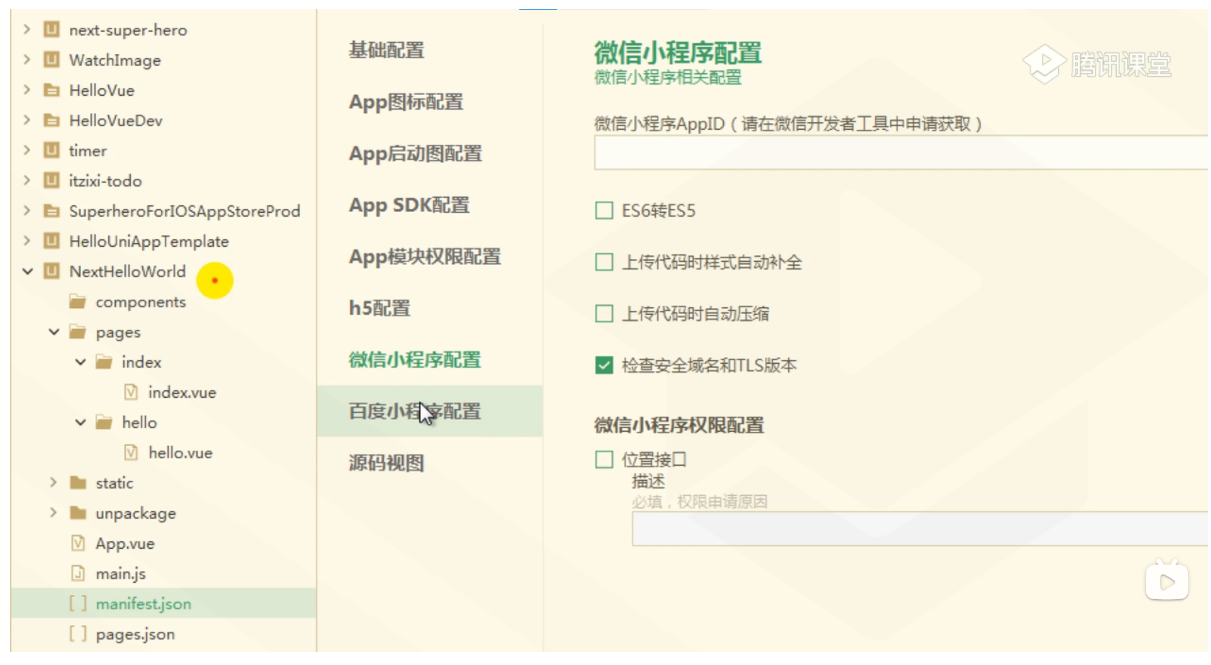Switch to 源码视图 tab

coord(386,463)
